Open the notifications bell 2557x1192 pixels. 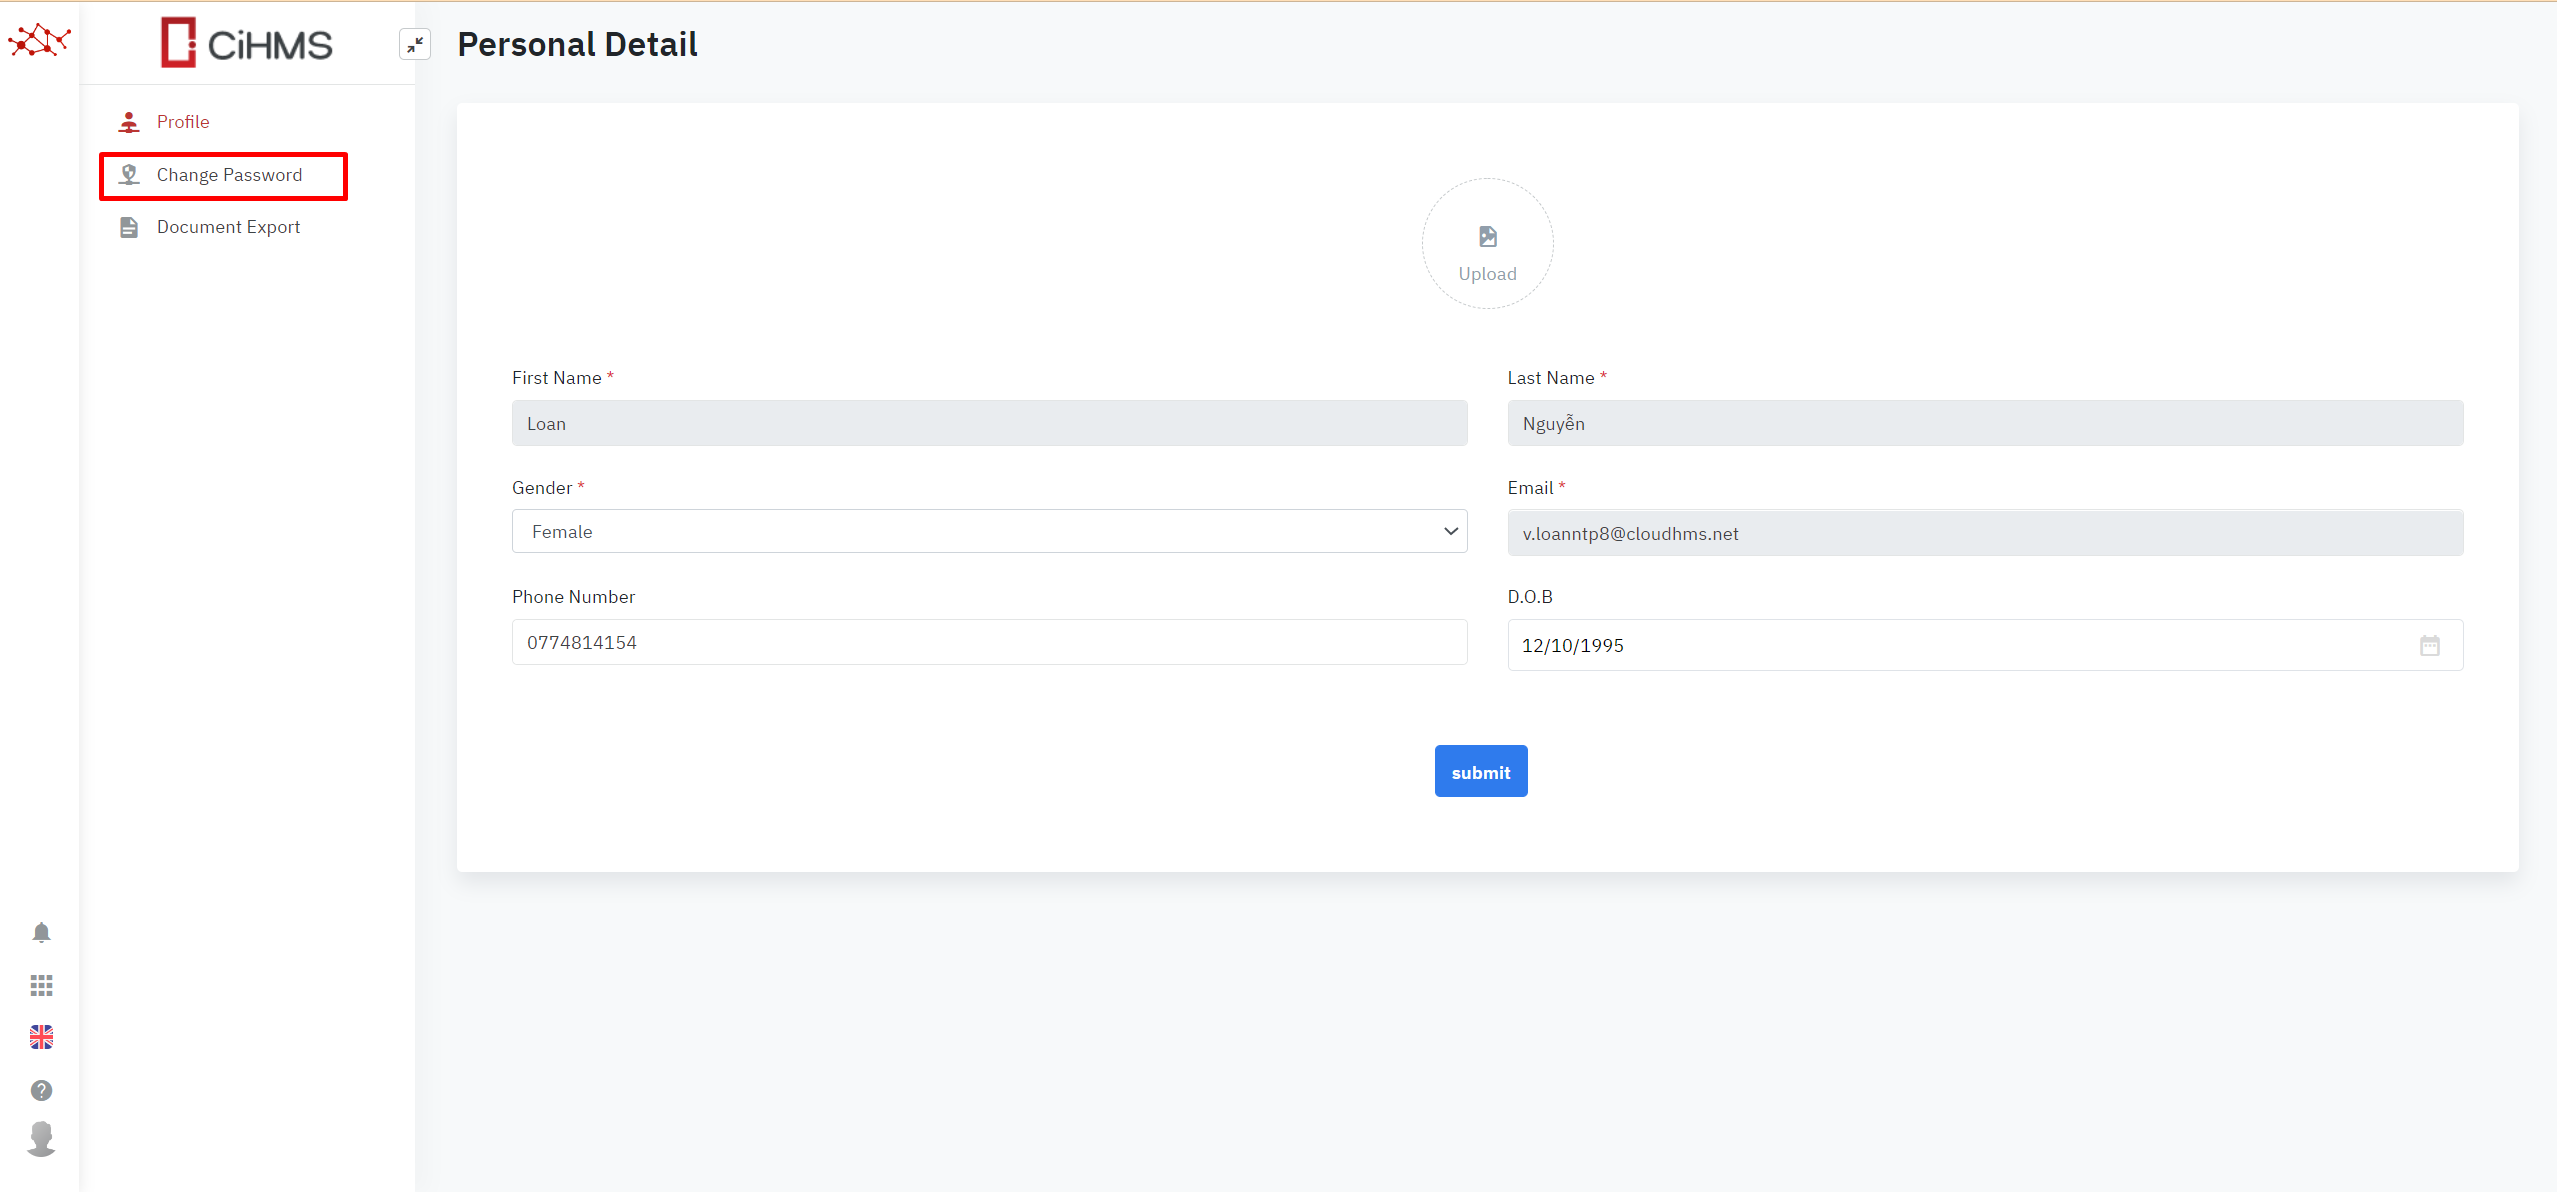(x=41, y=932)
